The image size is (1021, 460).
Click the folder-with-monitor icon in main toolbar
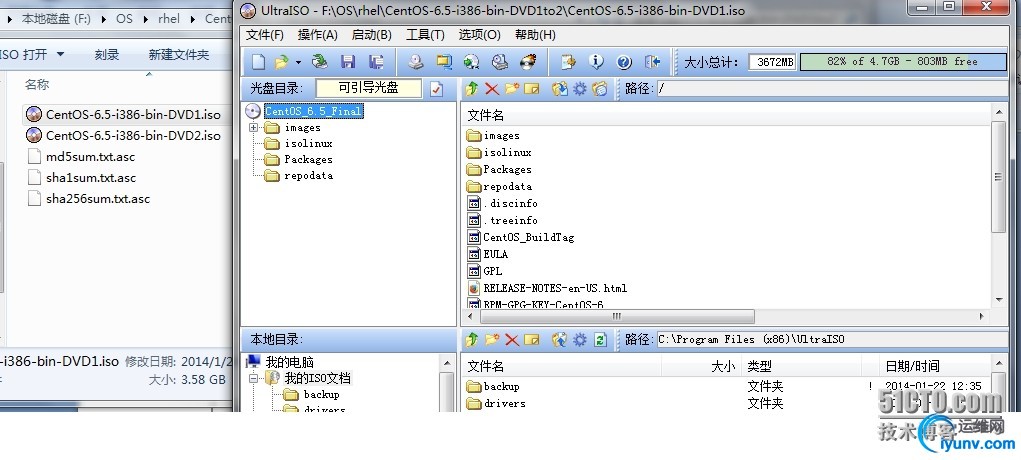pos(443,62)
